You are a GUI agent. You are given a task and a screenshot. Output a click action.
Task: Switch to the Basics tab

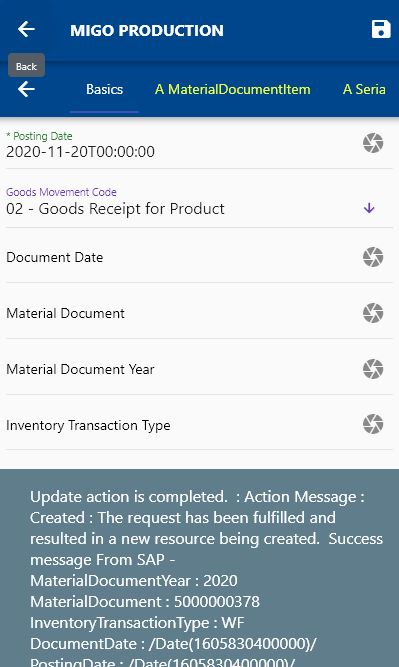pos(104,89)
